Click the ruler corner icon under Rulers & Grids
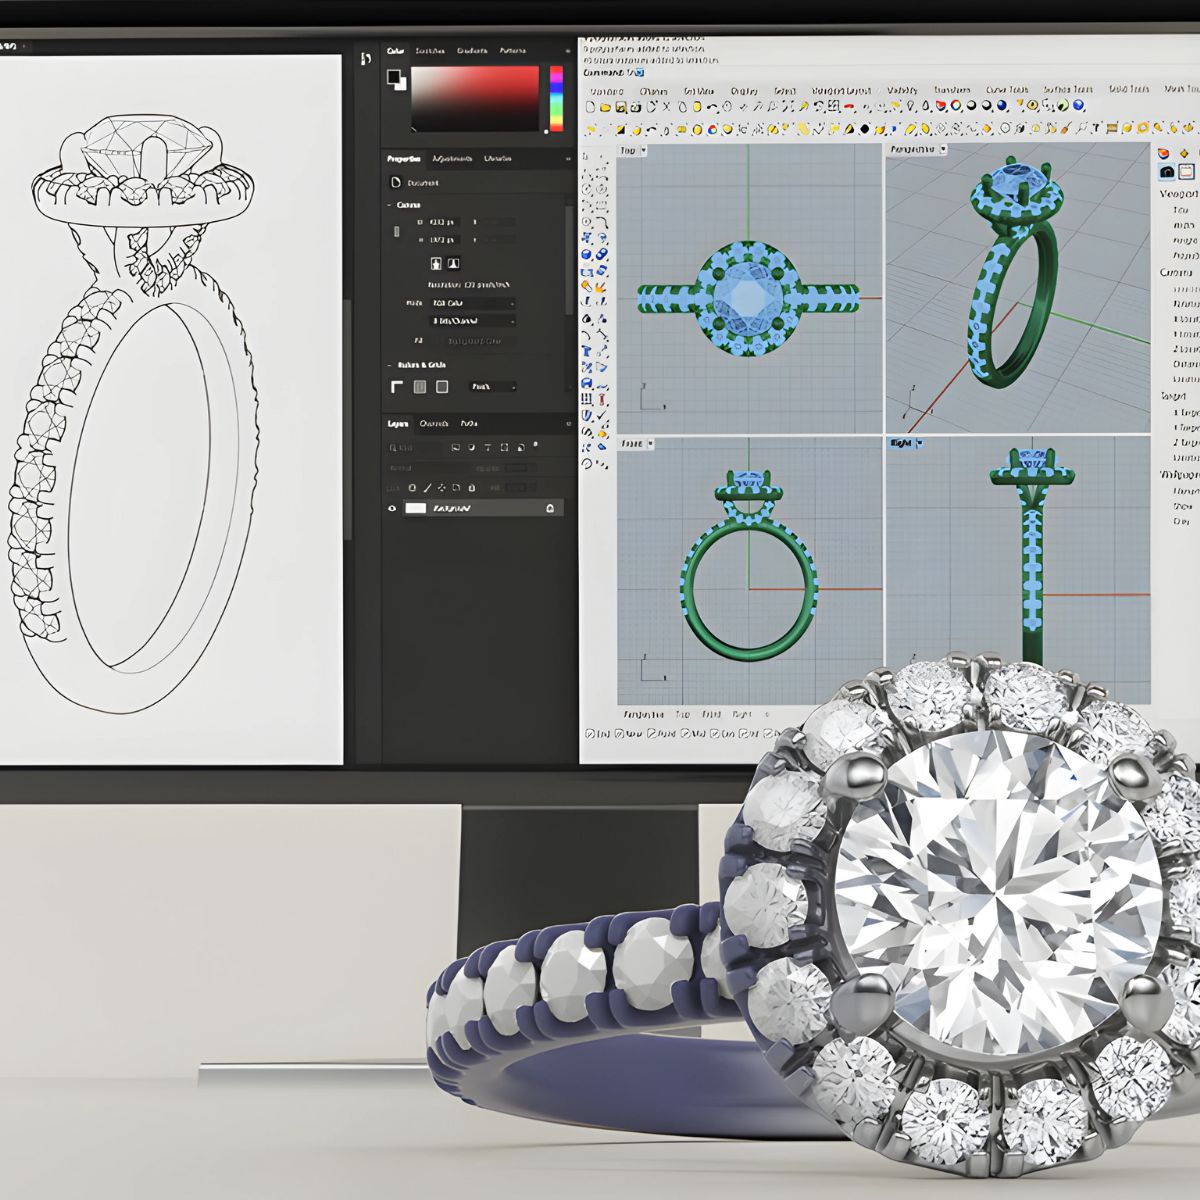Viewport: 1200px width, 1200px height. tap(397, 387)
